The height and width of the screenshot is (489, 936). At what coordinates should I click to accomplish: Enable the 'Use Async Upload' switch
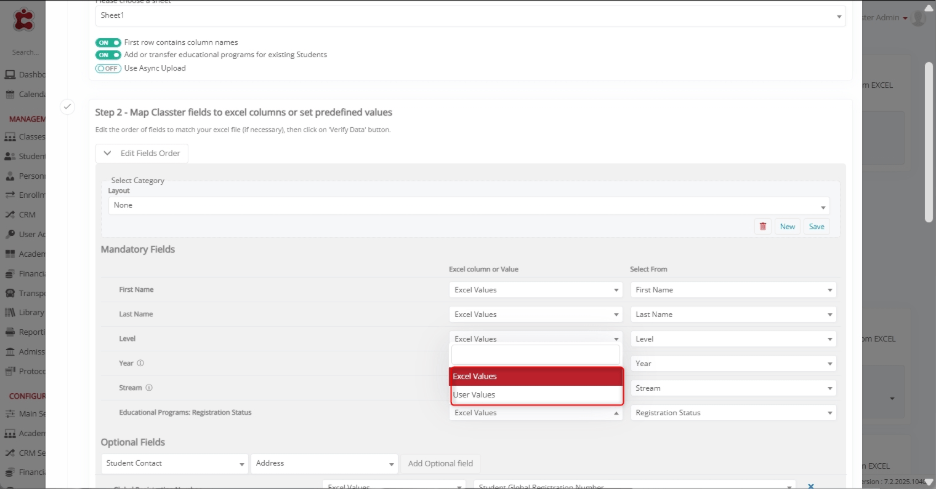click(108, 68)
